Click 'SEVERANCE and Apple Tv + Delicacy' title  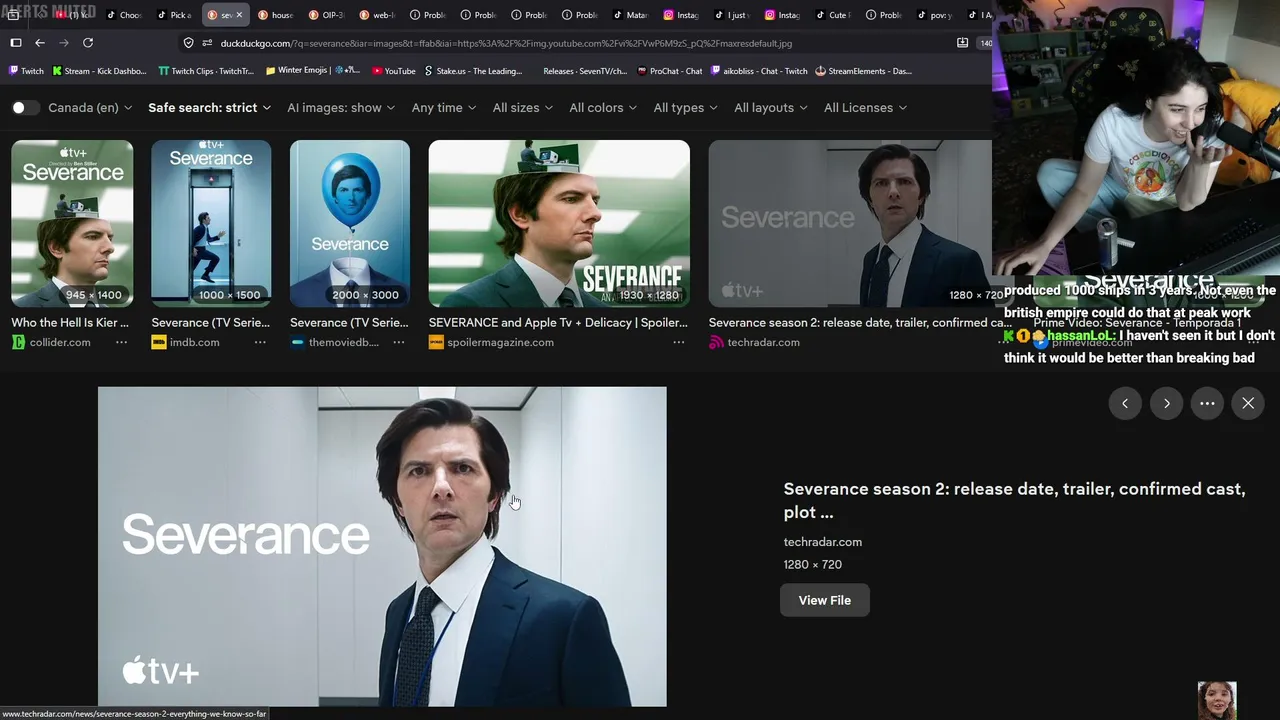pyautogui.click(x=558, y=323)
